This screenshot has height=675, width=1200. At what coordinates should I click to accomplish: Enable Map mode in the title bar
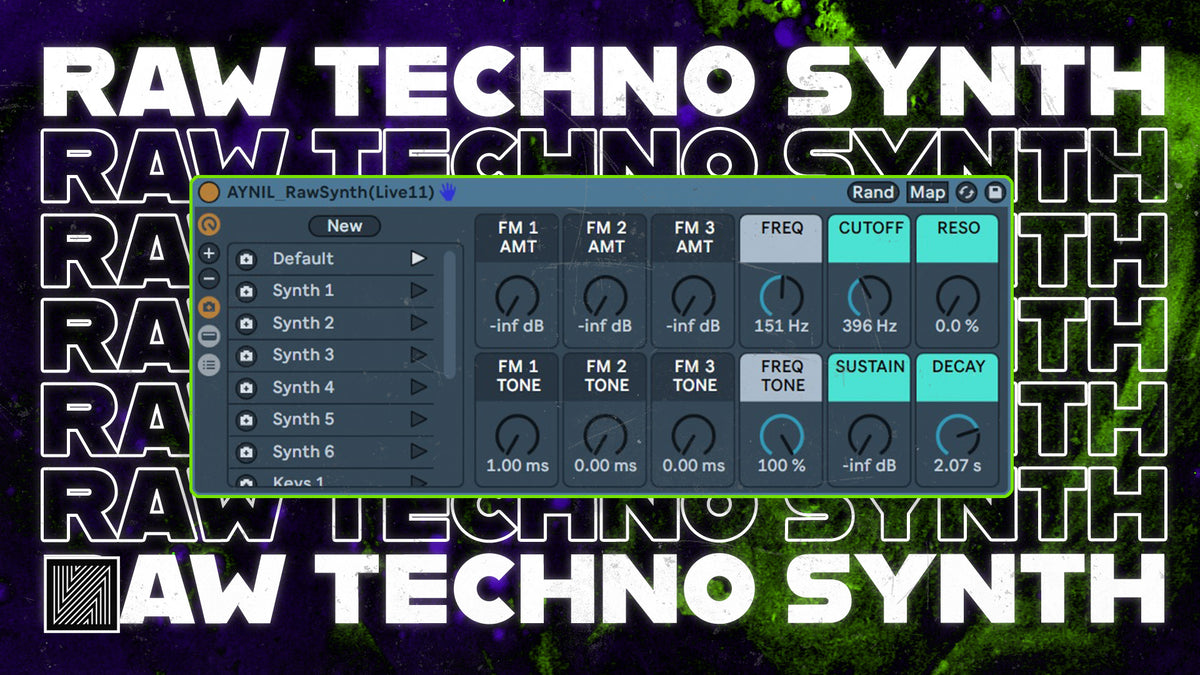coord(926,192)
